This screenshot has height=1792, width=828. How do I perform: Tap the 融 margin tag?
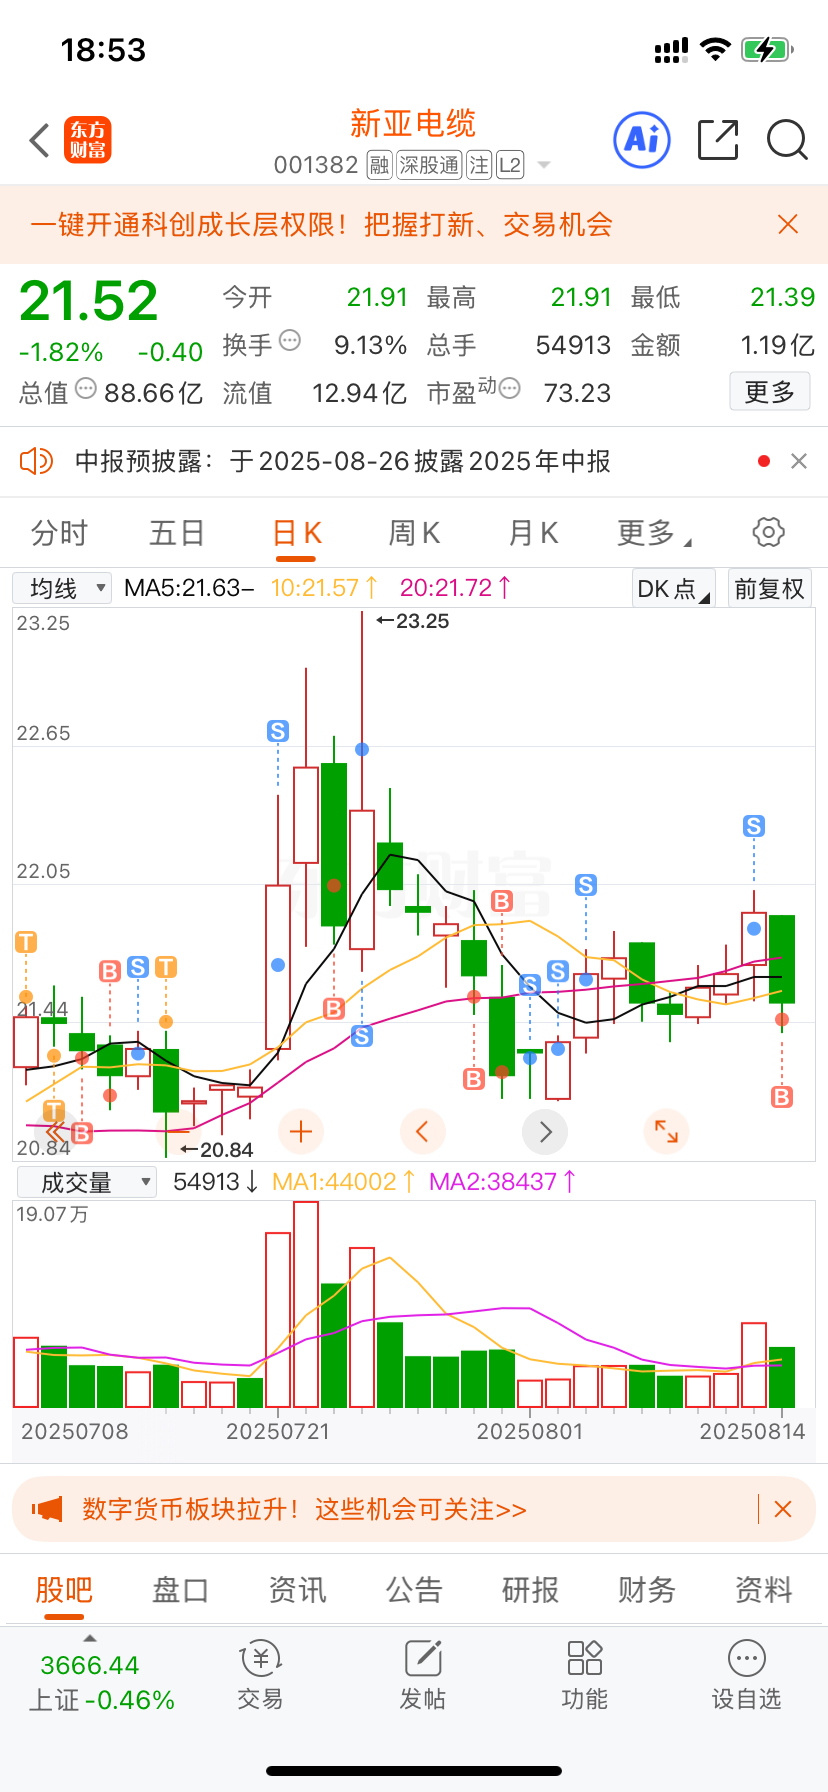[x=379, y=165]
